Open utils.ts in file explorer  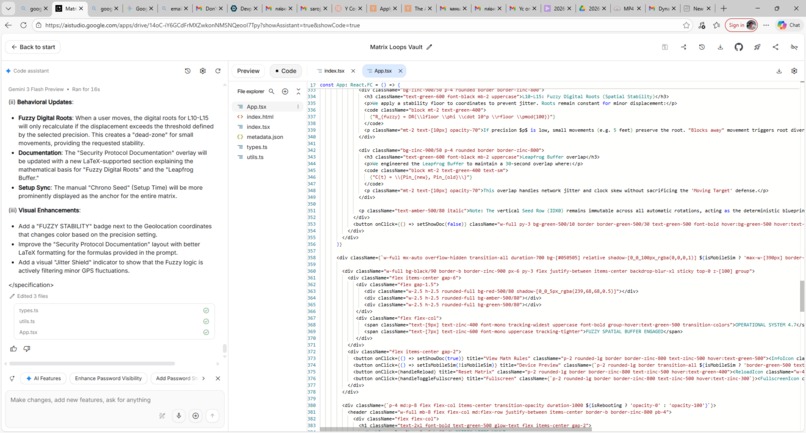[255, 157]
